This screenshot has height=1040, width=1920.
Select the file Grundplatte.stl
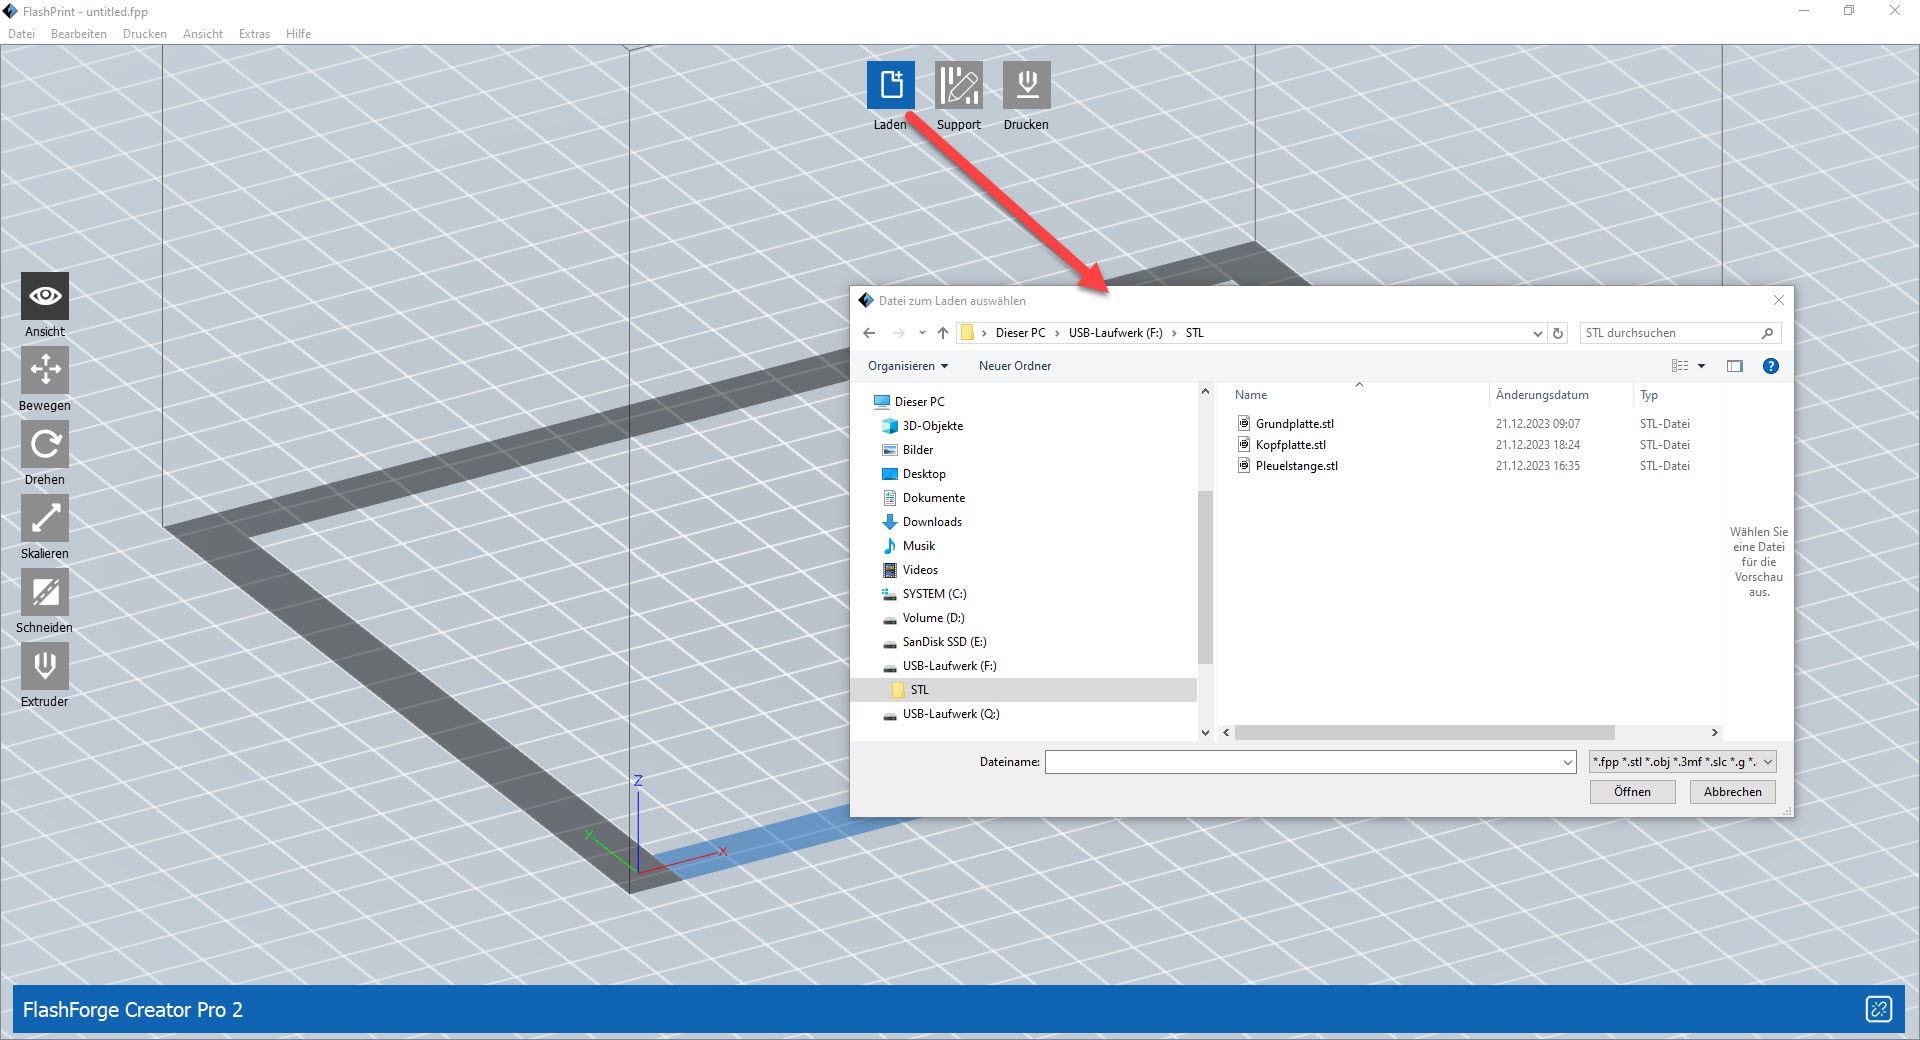click(1295, 424)
